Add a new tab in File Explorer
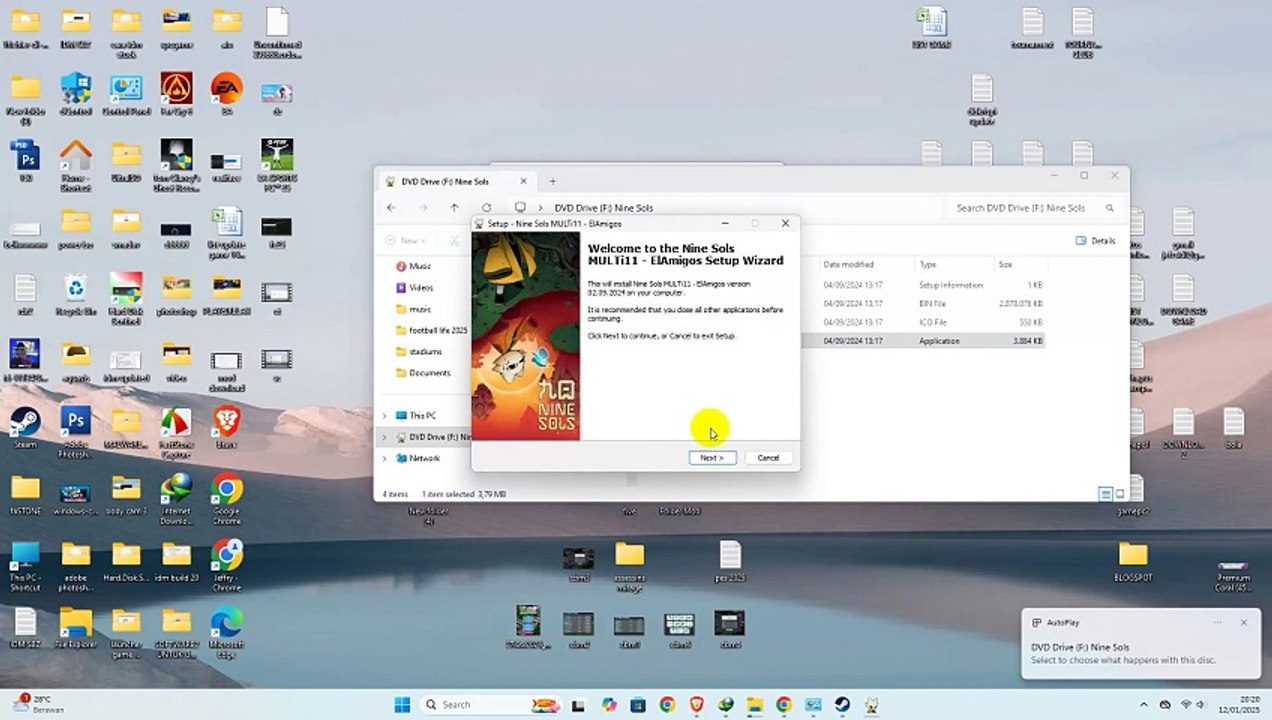 (552, 181)
